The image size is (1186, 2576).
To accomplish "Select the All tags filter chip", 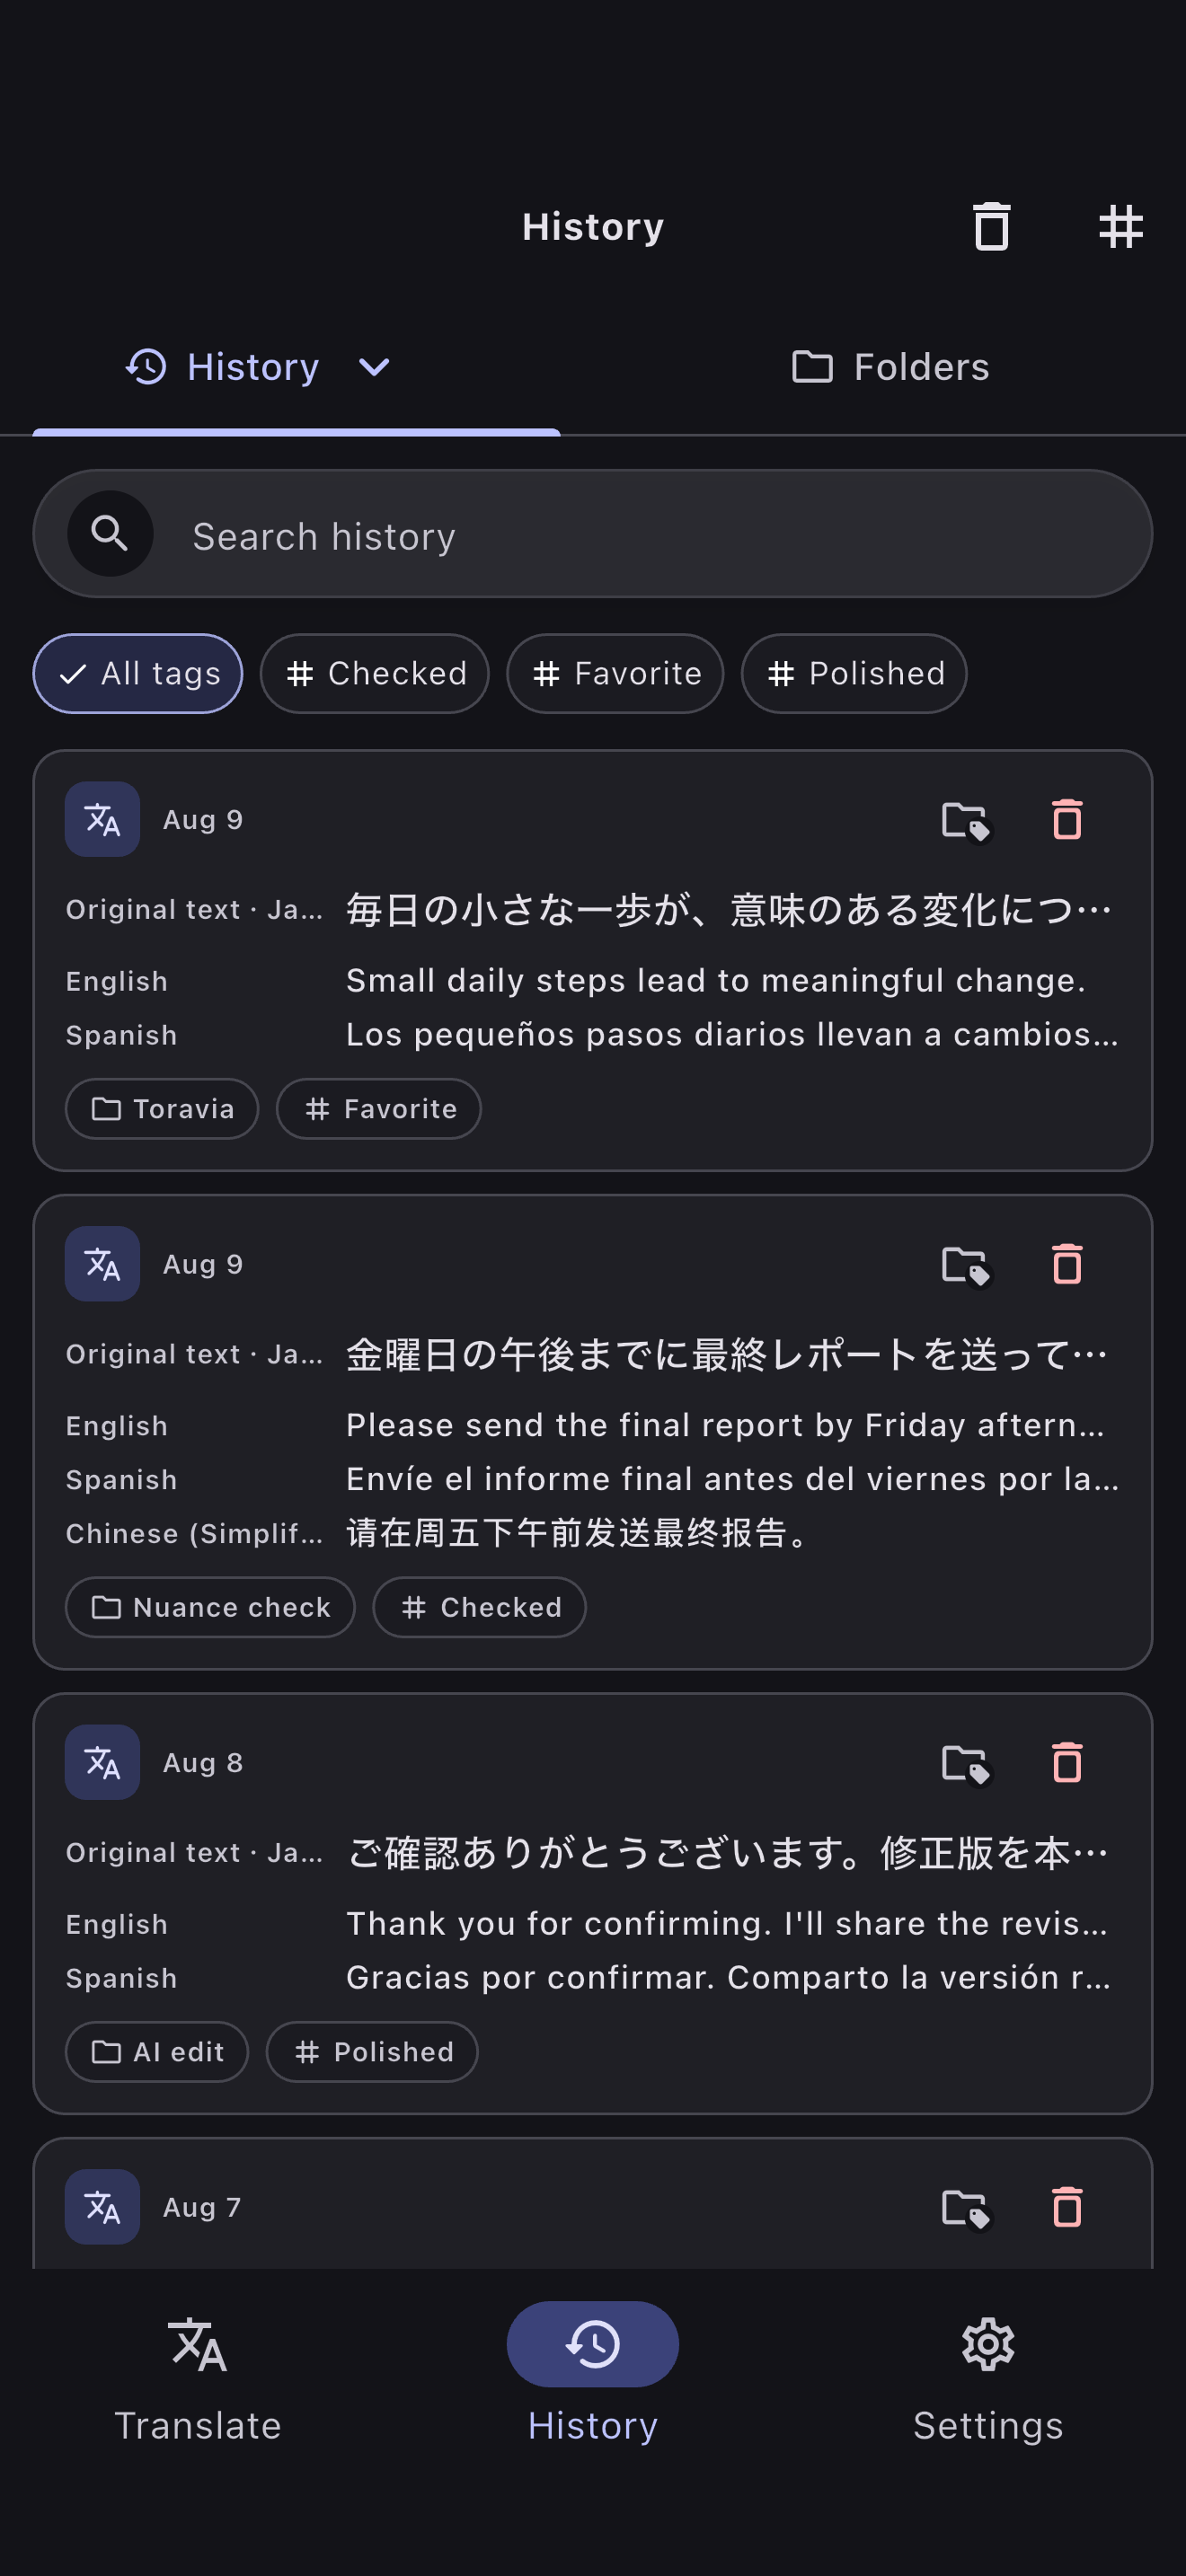I will [138, 674].
